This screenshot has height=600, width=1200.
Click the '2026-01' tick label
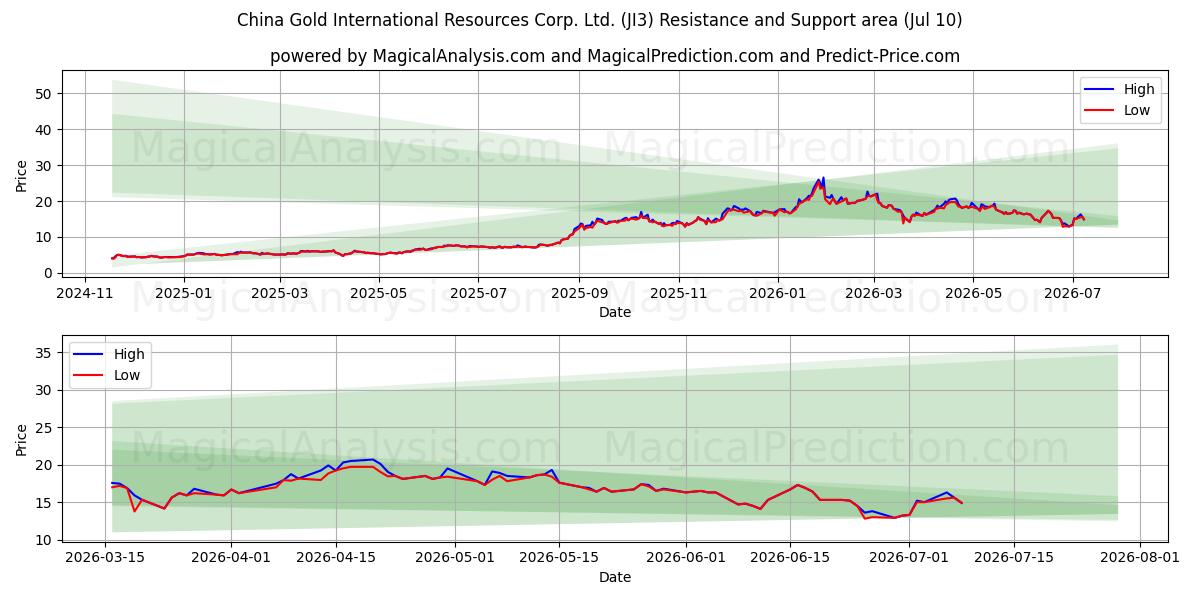(x=777, y=293)
